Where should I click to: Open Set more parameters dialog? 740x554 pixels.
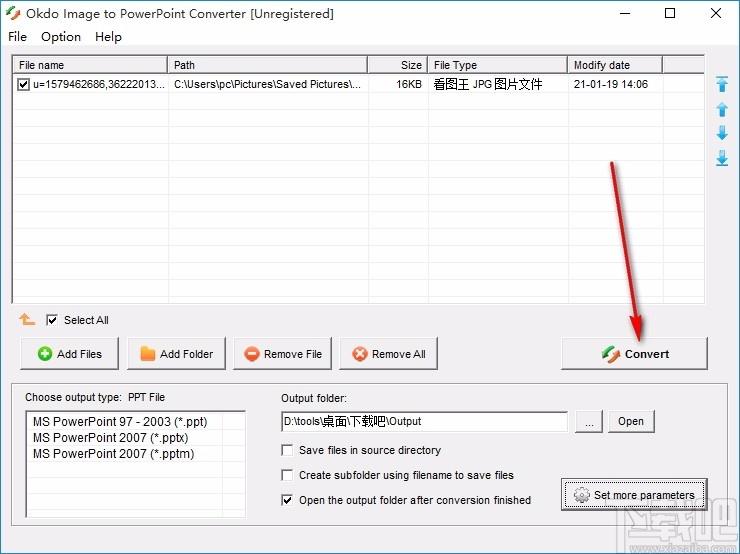coord(634,495)
